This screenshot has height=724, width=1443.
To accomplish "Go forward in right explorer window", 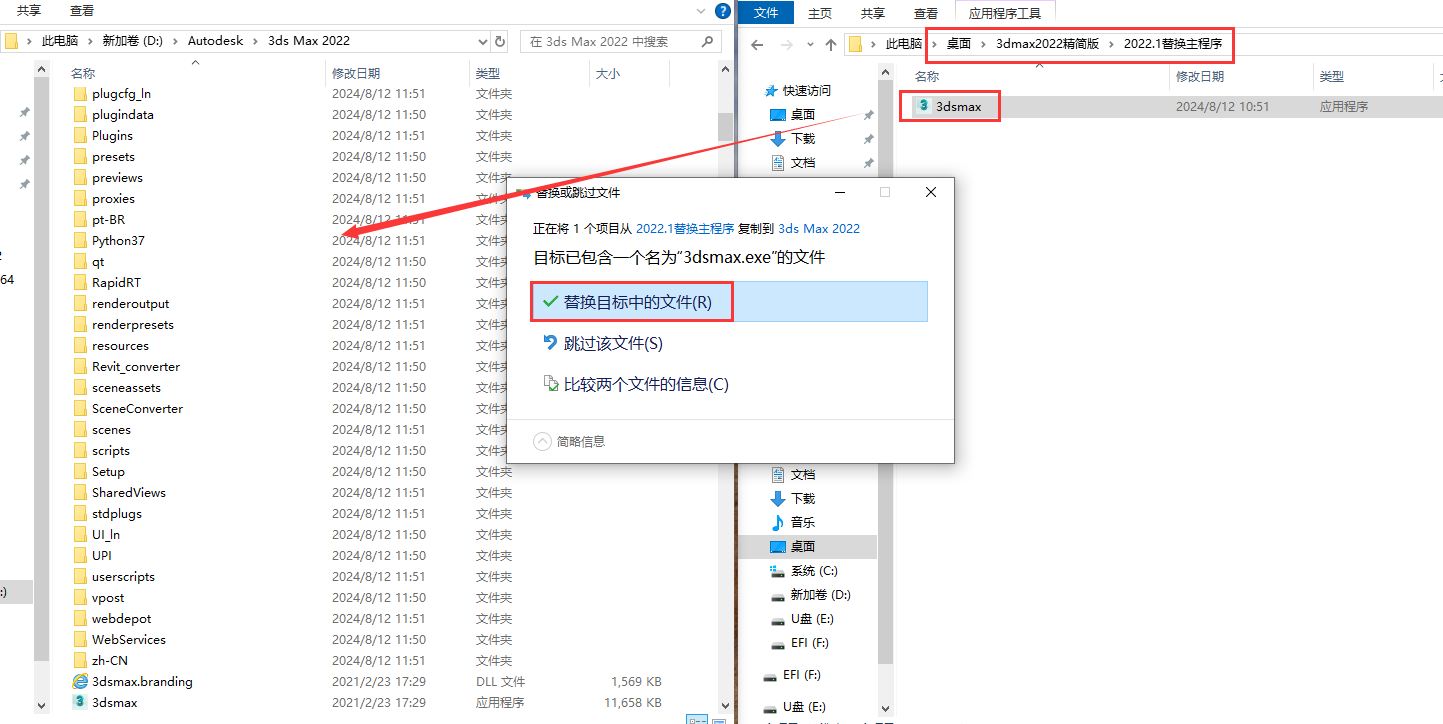I will [x=785, y=45].
